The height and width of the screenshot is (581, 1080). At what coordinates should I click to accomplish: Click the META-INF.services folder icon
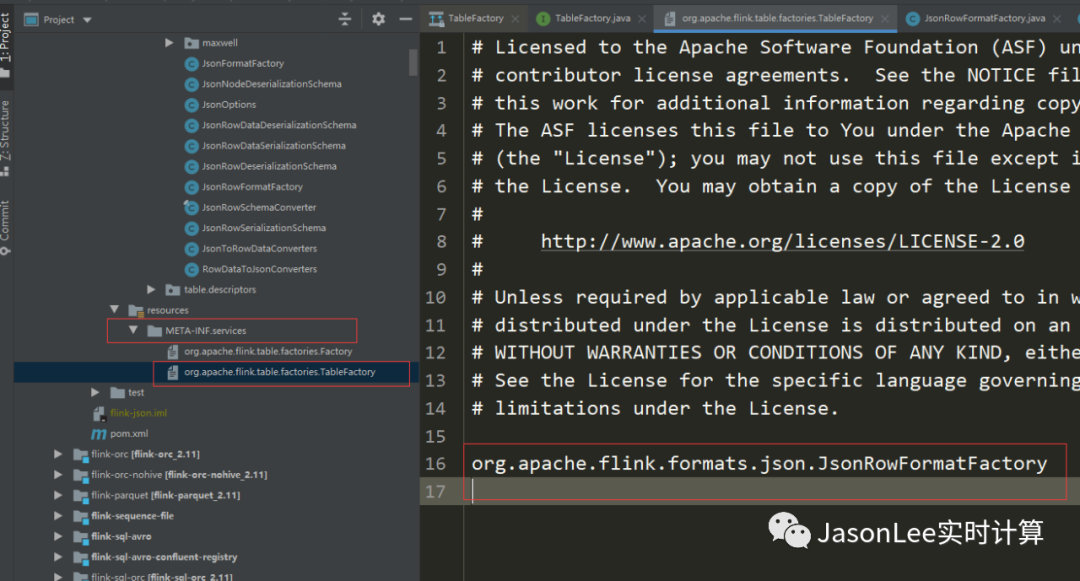[x=154, y=331]
